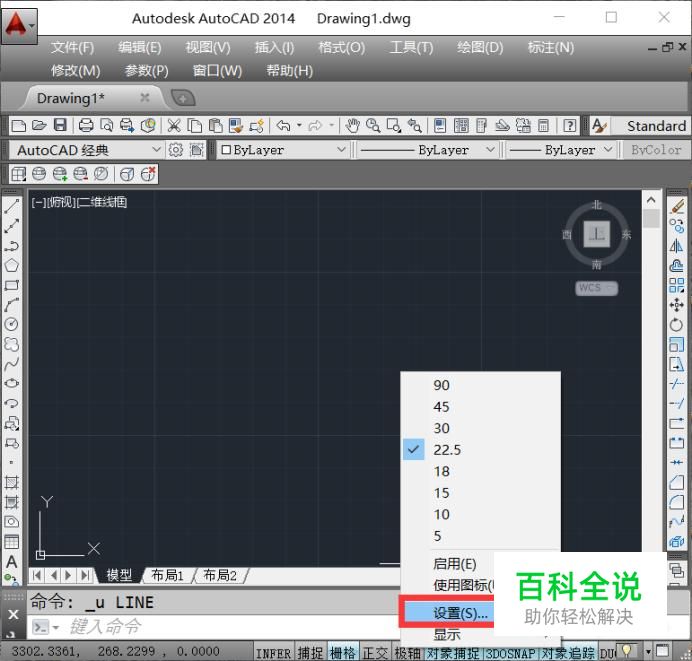Select the Erase tool in Modify toolbar

677,207
